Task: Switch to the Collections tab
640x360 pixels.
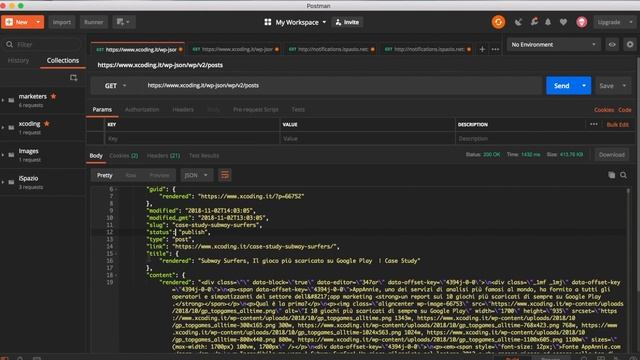Action: point(62,60)
